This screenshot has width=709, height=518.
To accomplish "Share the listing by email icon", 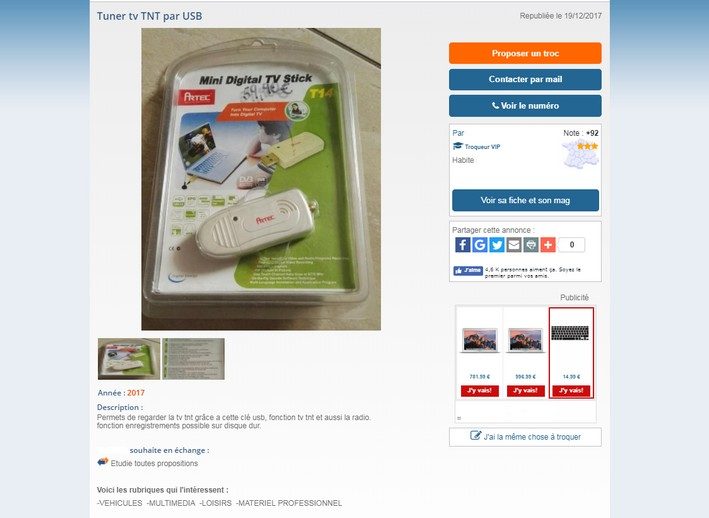I will click(x=514, y=245).
